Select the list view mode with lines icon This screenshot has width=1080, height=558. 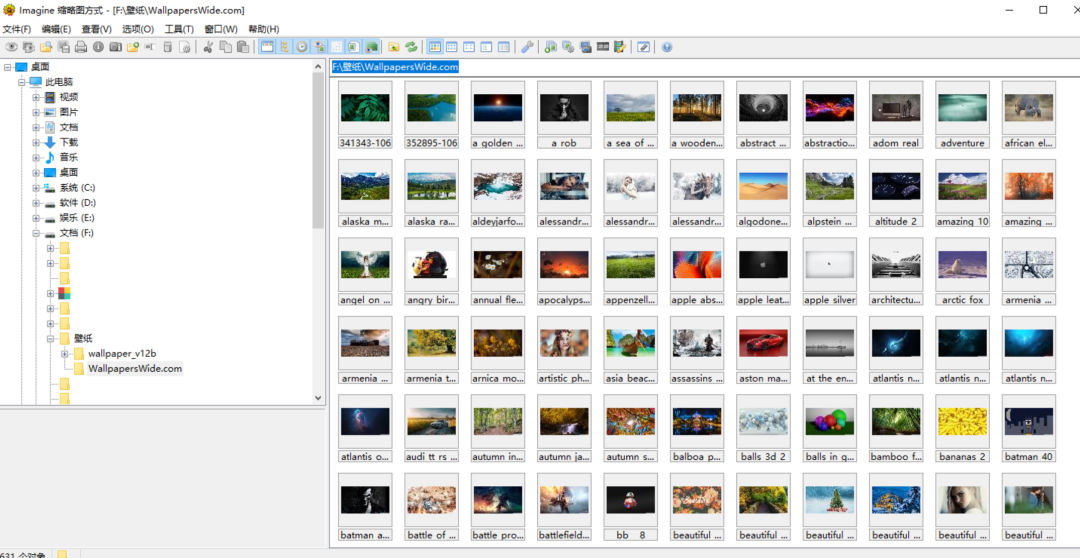click(486, 47)
